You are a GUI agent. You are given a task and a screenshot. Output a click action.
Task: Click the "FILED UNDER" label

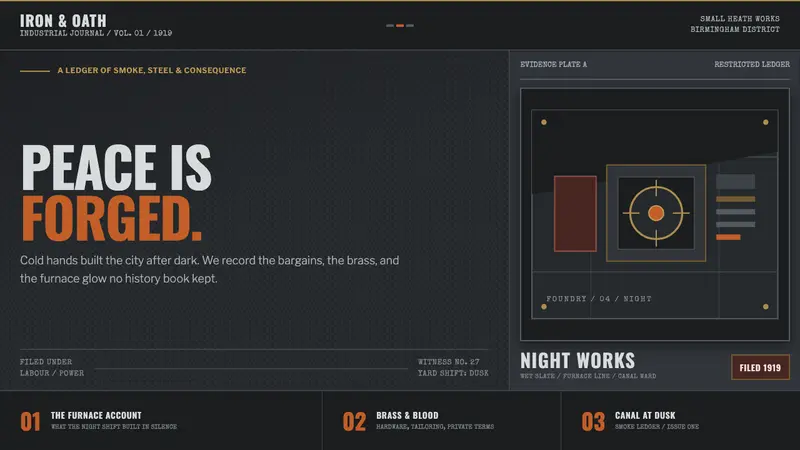coord(46,362)
